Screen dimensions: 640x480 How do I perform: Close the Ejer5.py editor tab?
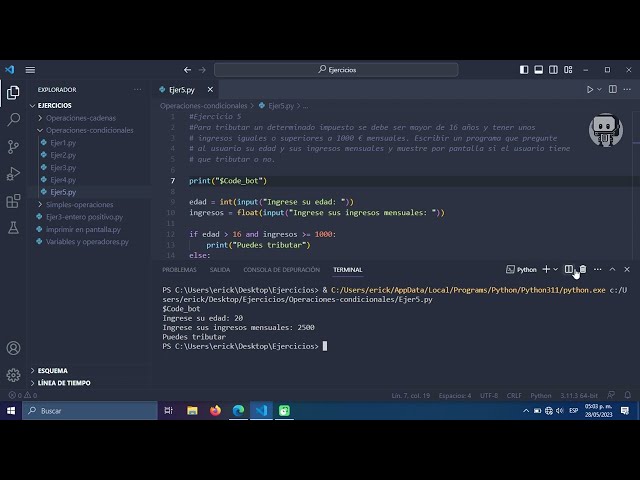210,89
